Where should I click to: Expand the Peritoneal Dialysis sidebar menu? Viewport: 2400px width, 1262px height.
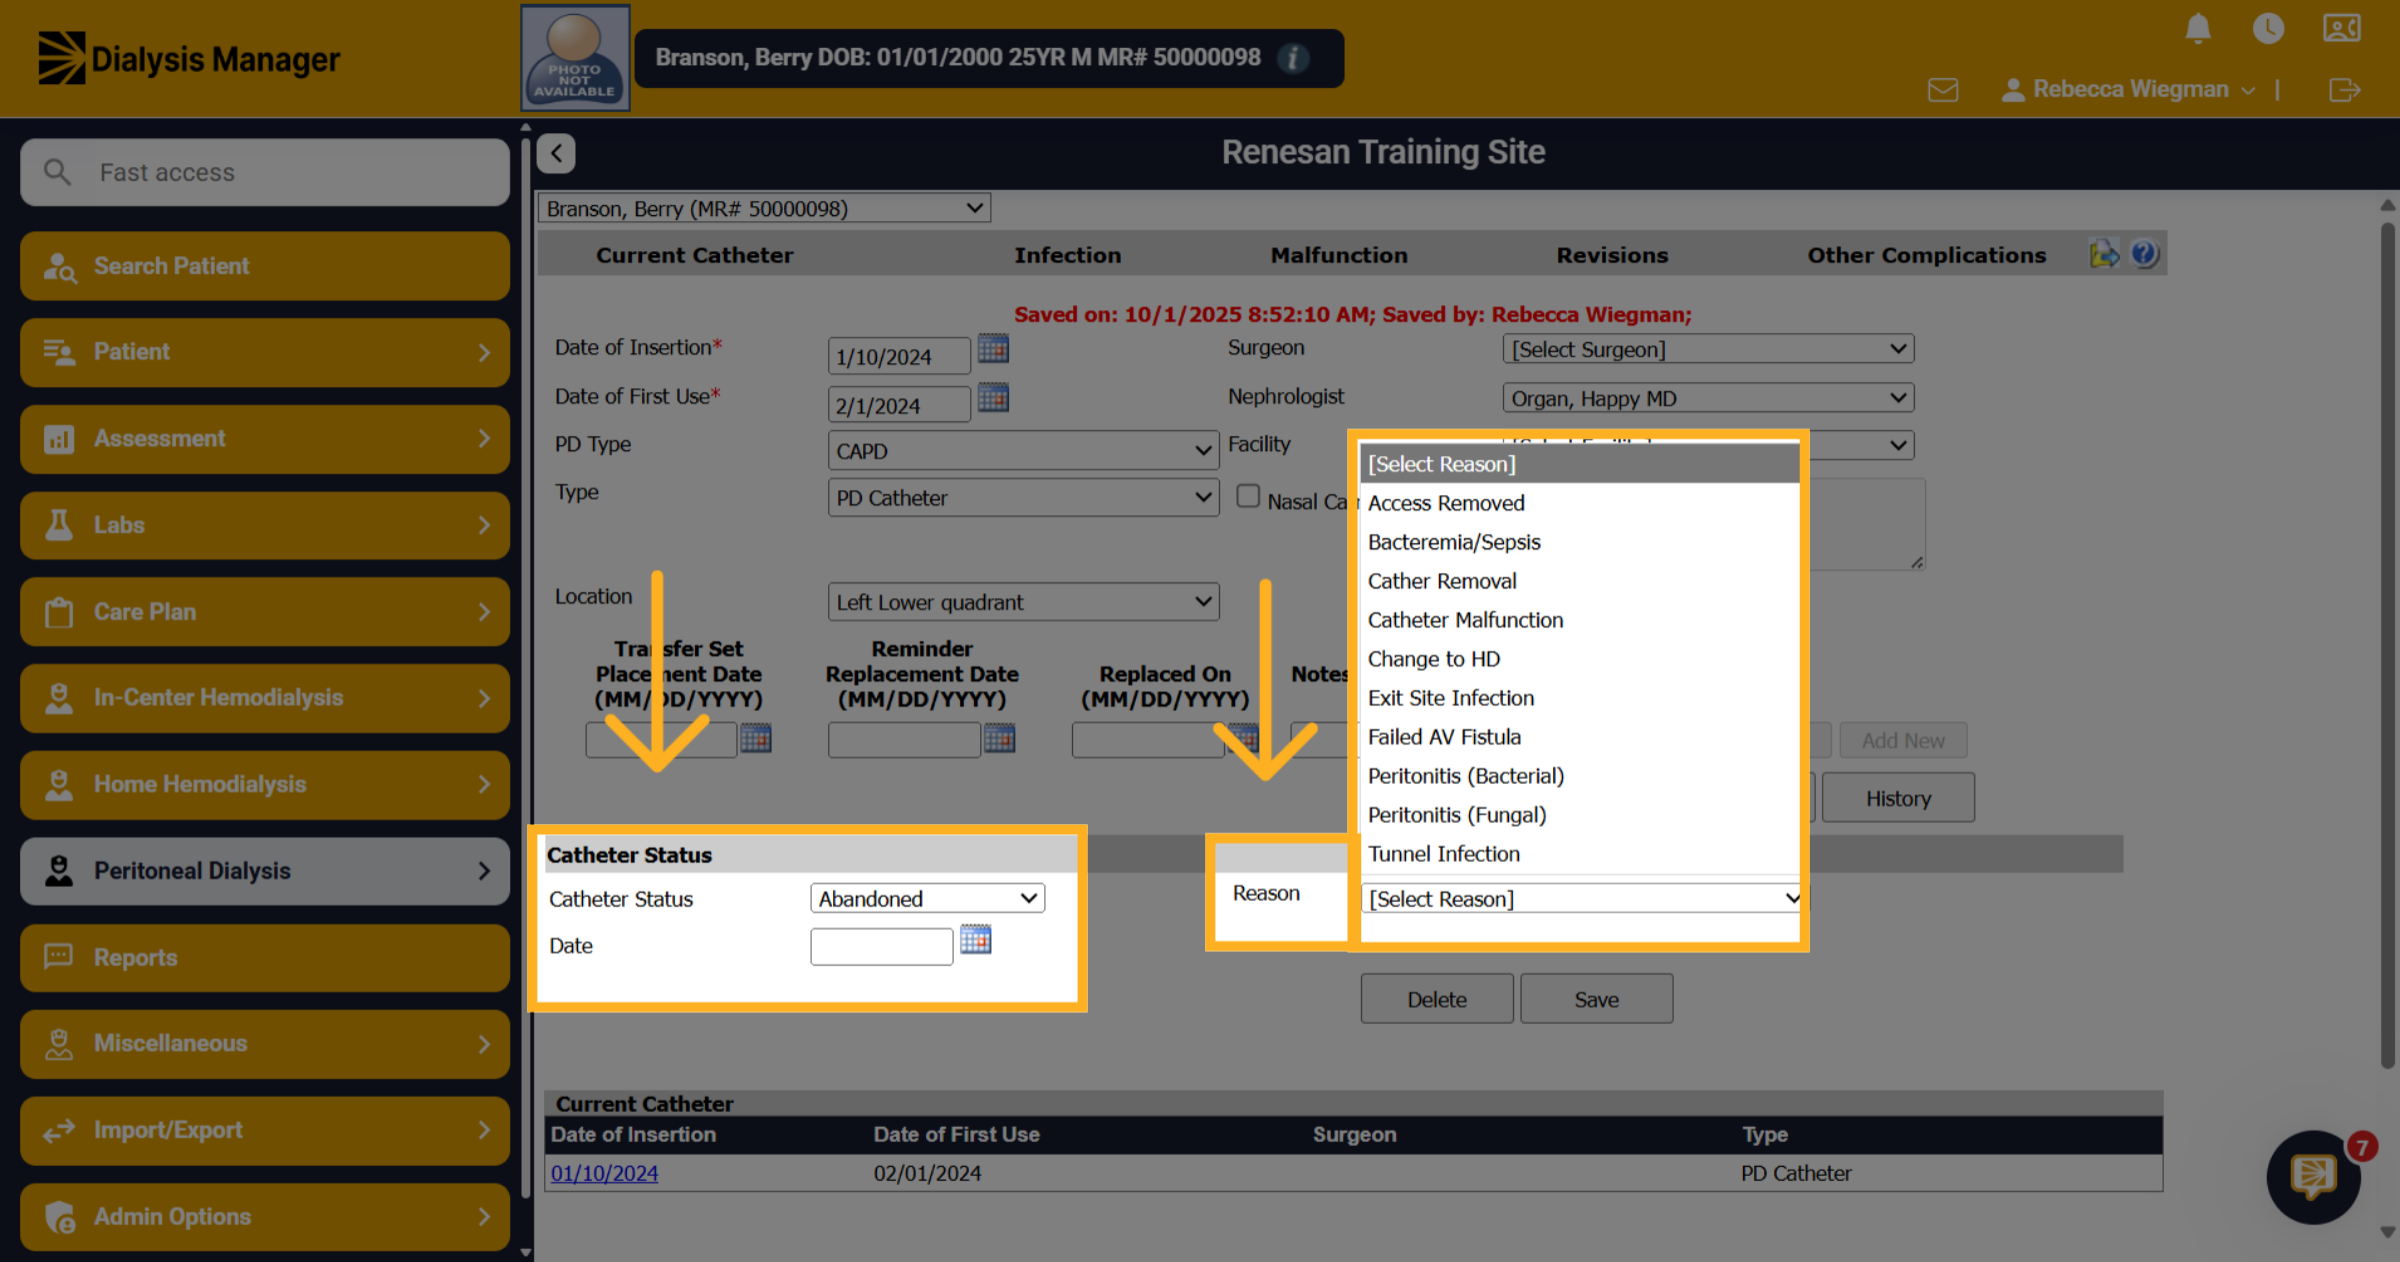click(x=265, y=871)
